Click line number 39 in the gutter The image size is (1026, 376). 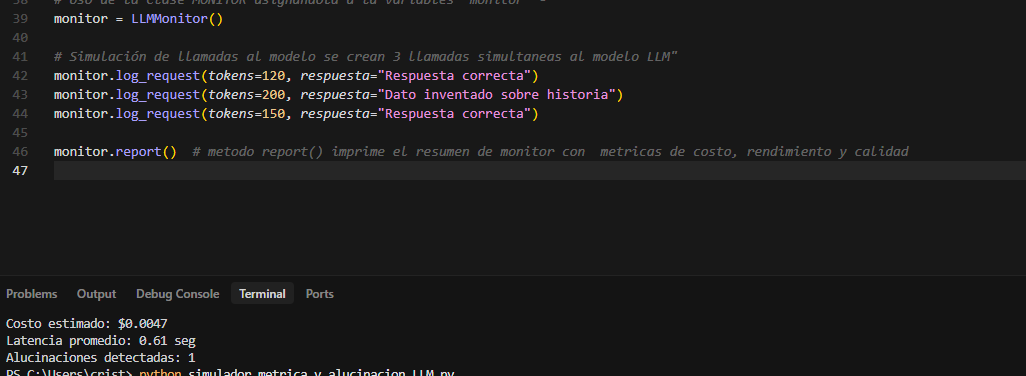[20, 18]
